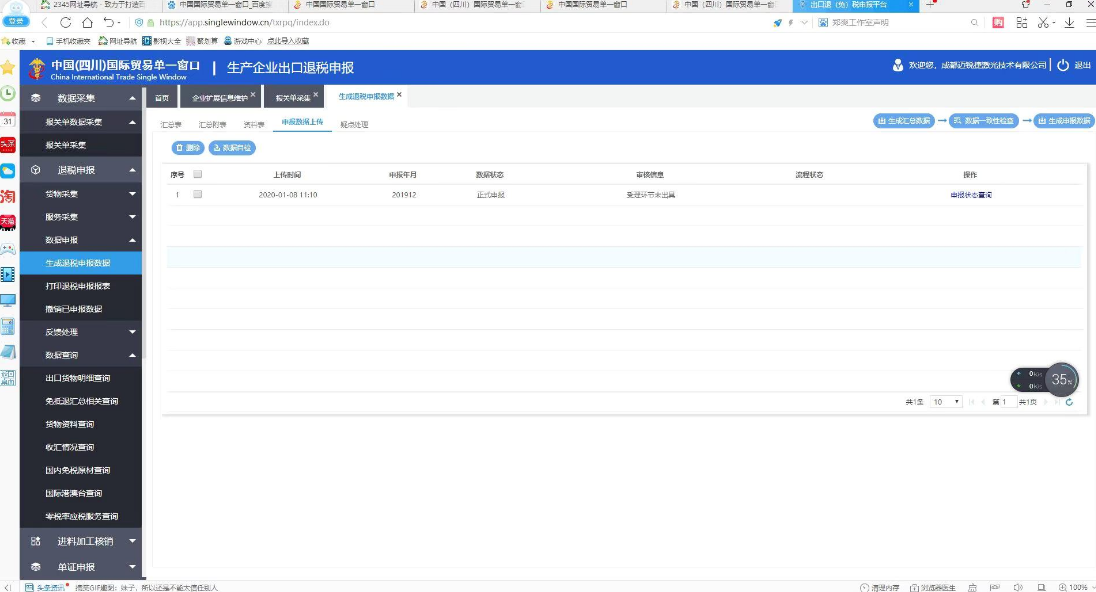This screenshot has width=1096, height=592.
Task: Click the 数据自检 button
Action: click(x=232, y=147)
